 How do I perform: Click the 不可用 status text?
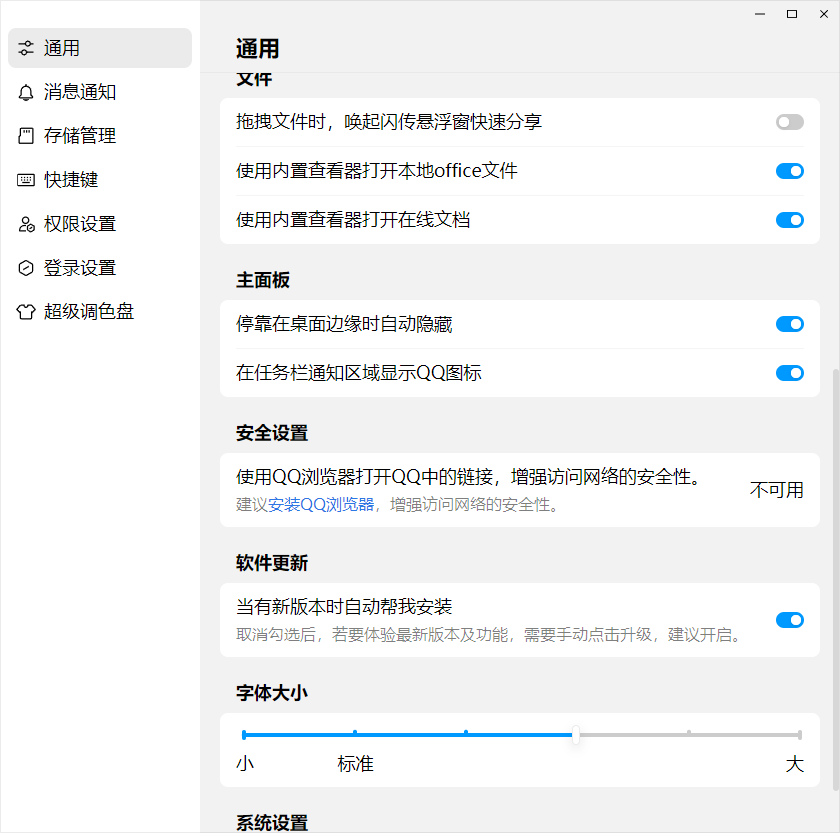pyautogui.click(x=777, y=490)
